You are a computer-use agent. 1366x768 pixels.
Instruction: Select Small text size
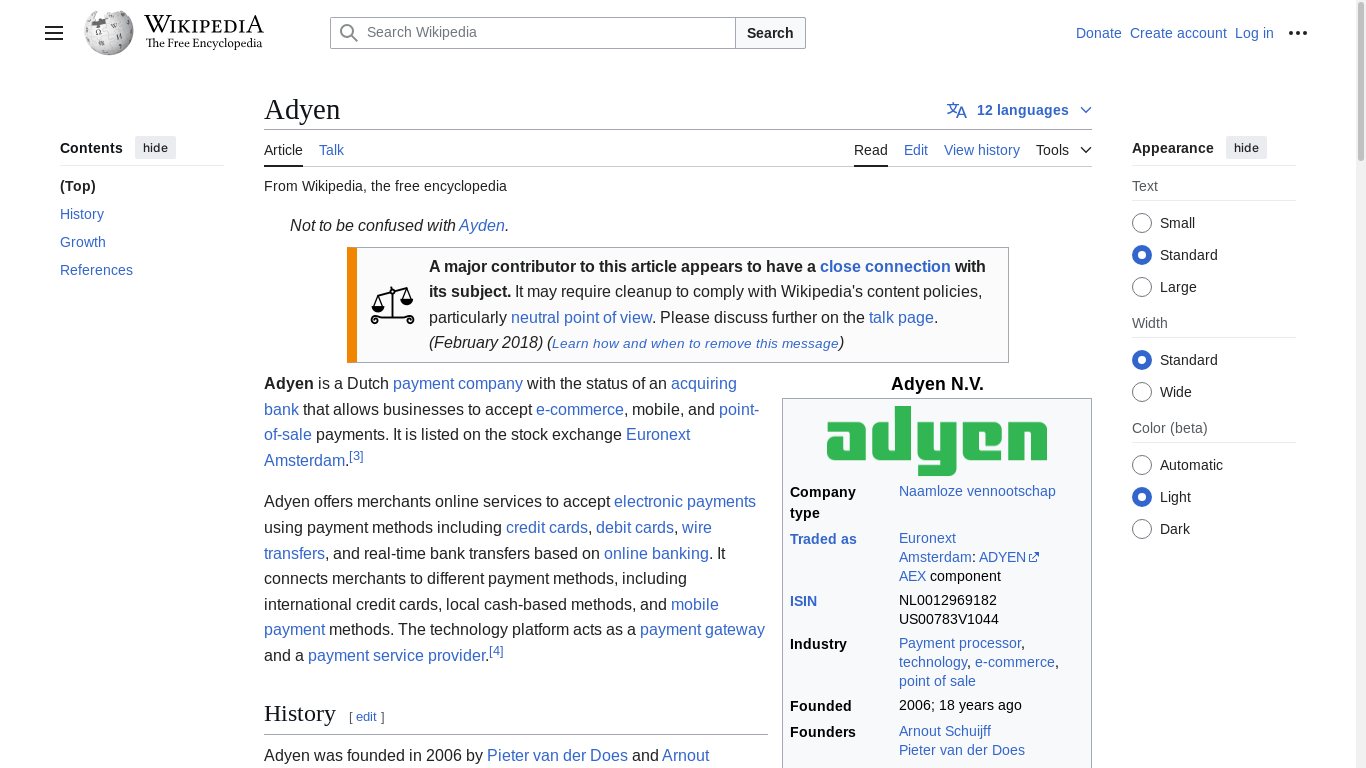(x=1142, y=223)
